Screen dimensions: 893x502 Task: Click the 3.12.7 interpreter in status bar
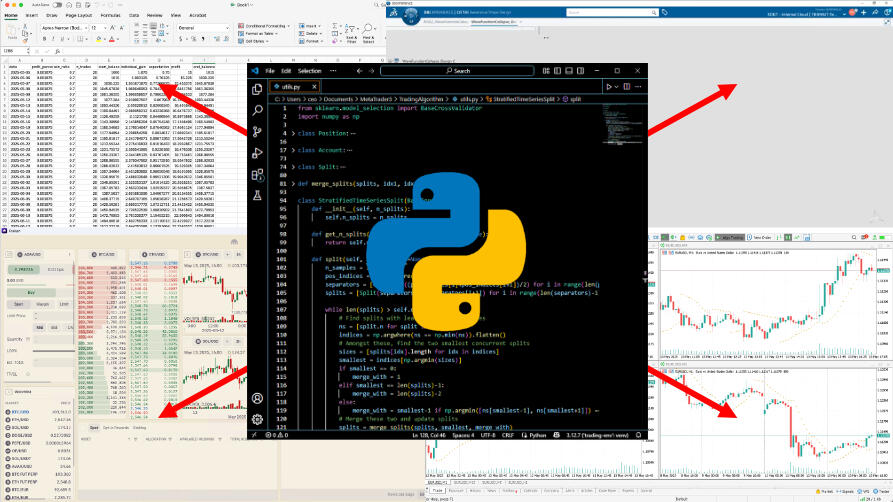pos(597,435)
